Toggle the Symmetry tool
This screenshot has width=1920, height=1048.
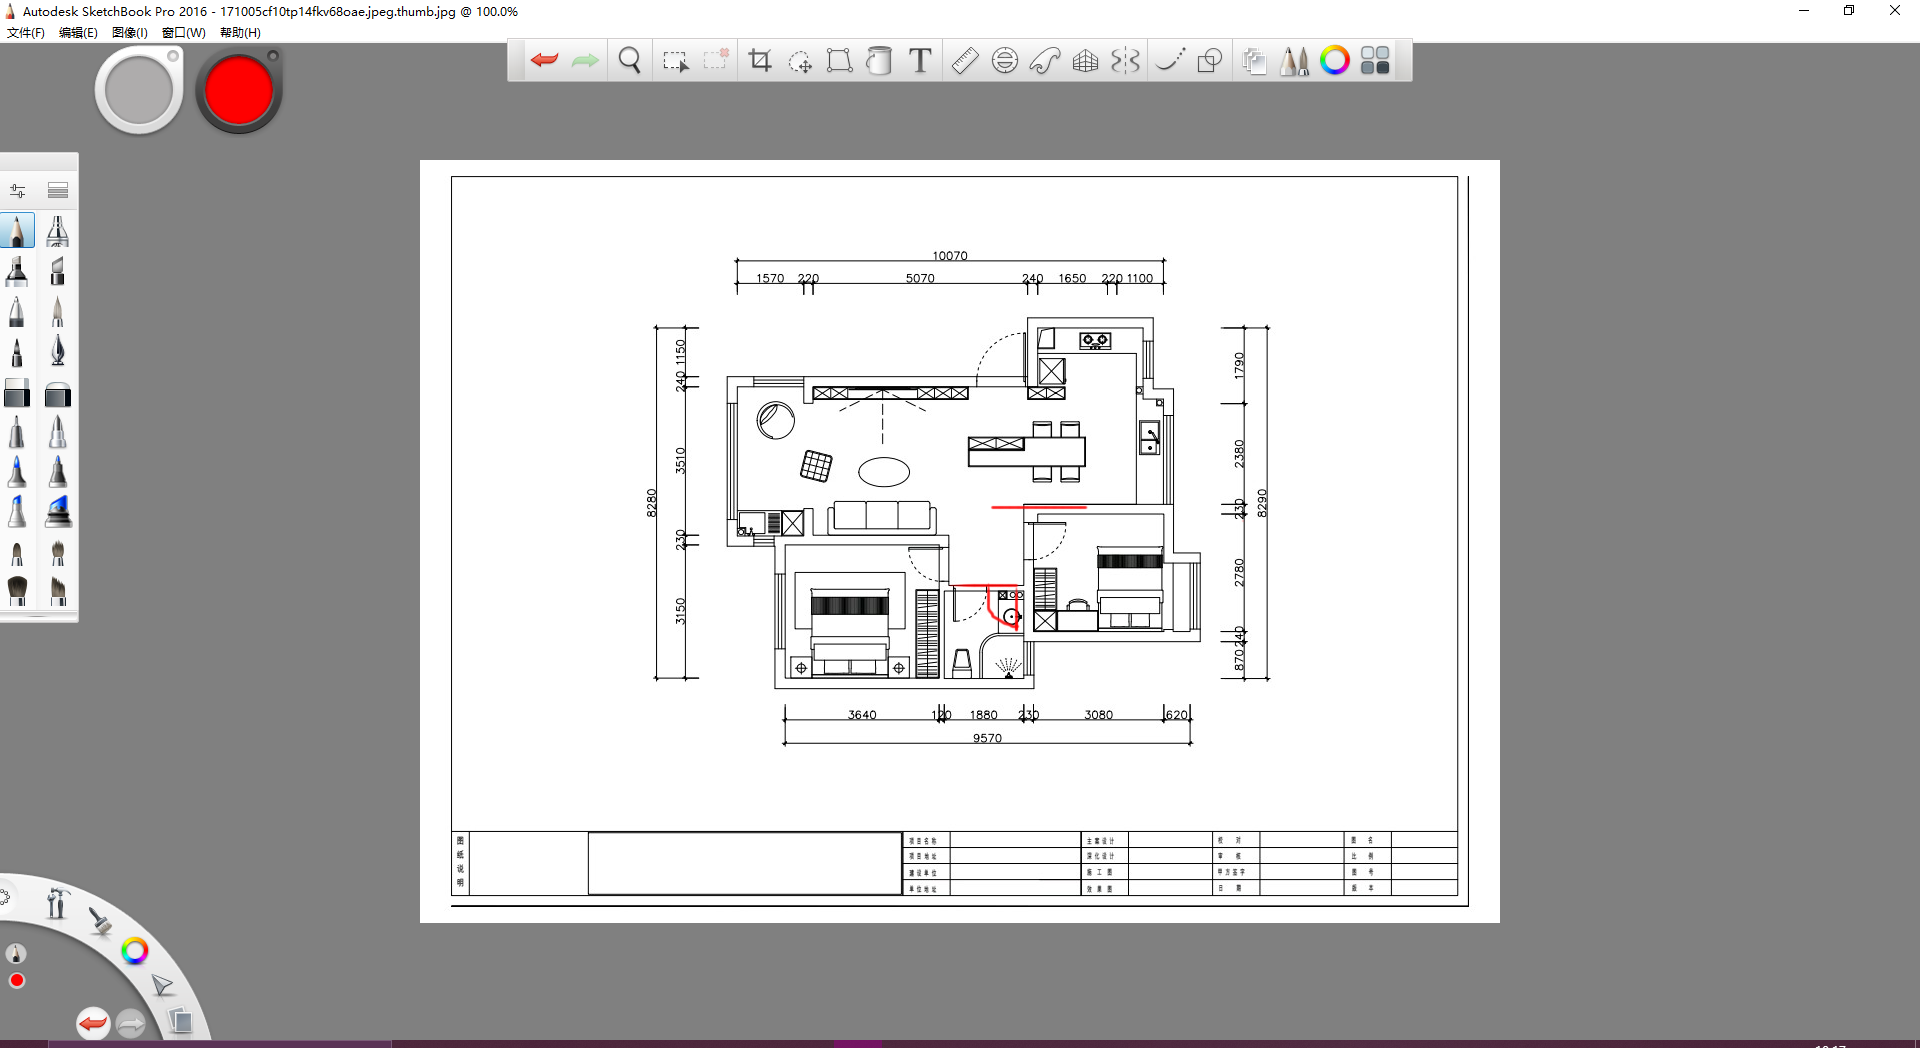[1125, 61]
